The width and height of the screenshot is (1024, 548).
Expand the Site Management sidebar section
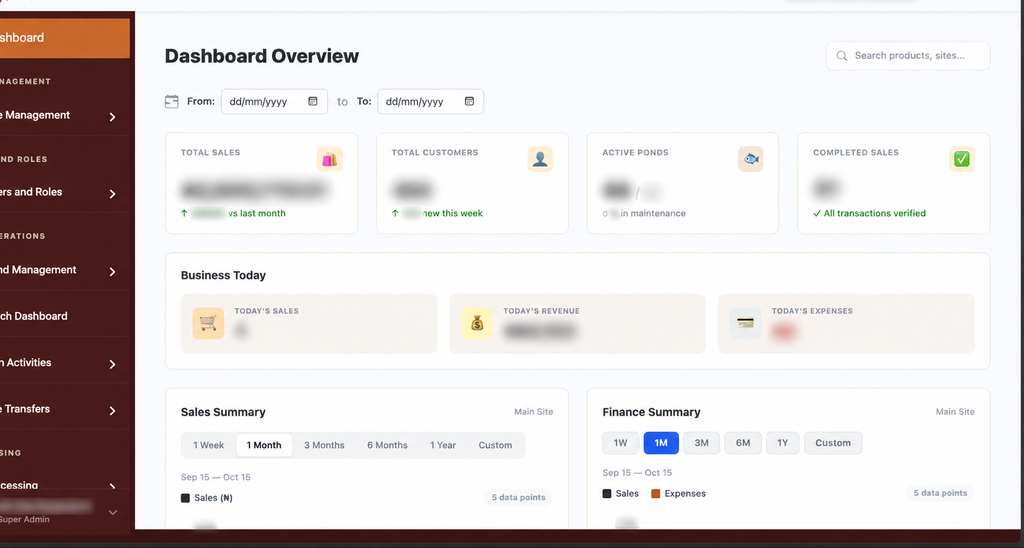[x=112, y=117]
